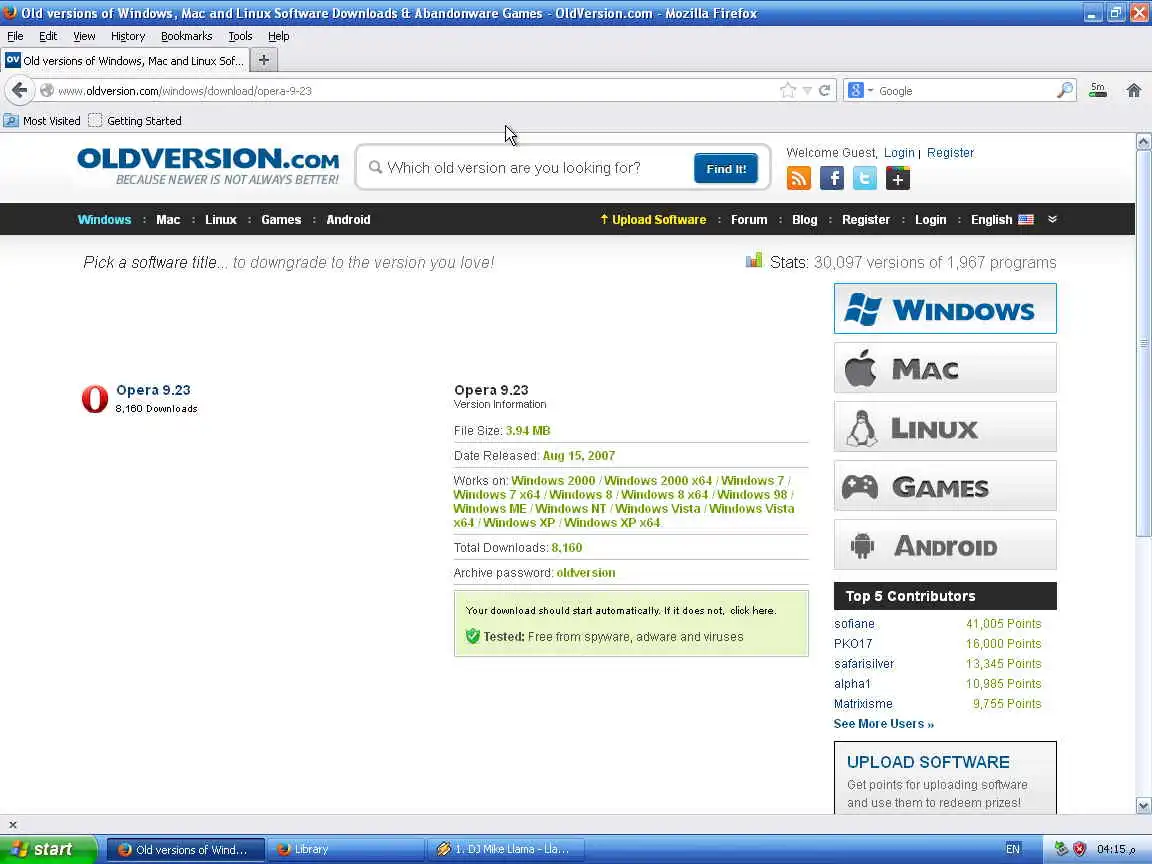The height and width of the screenshot is (864, 1152).
Task: Click the red shield tray icon
Action: coord(1079,849)
